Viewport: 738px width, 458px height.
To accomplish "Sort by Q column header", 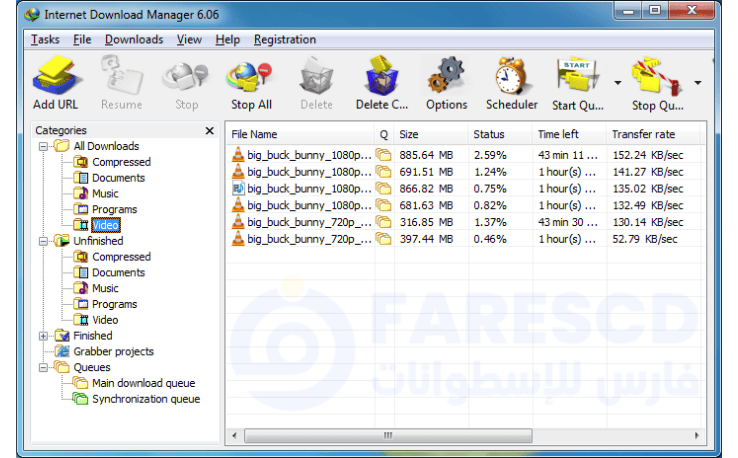I will coord(384,135).
